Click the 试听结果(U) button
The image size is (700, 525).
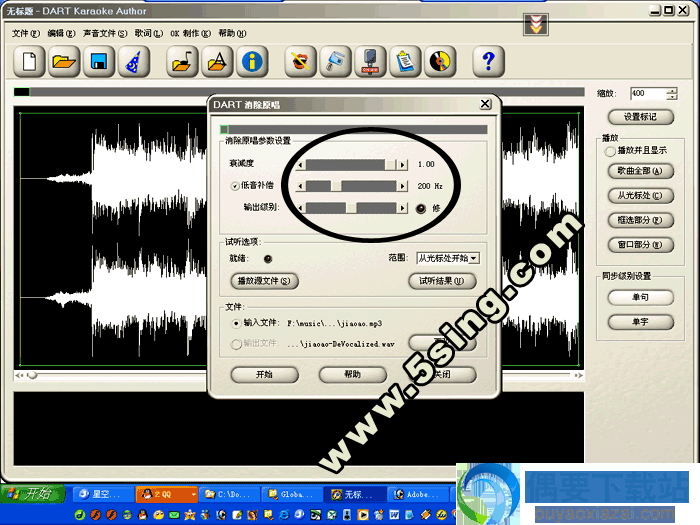442,281
